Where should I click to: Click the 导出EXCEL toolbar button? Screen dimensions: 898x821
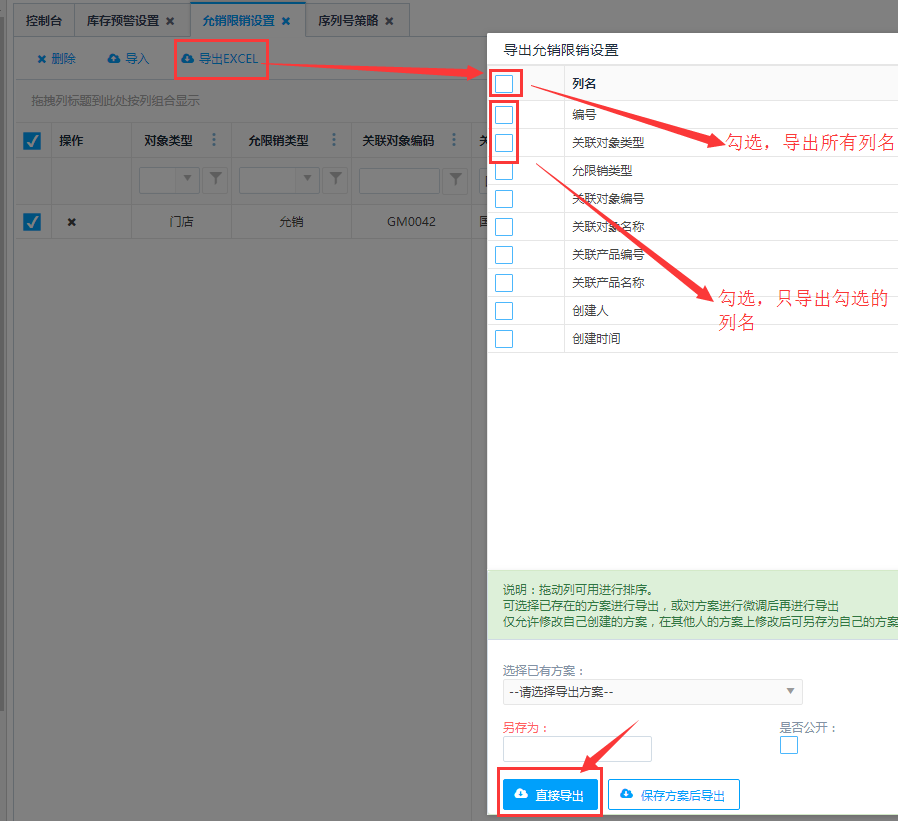point(220,59)
